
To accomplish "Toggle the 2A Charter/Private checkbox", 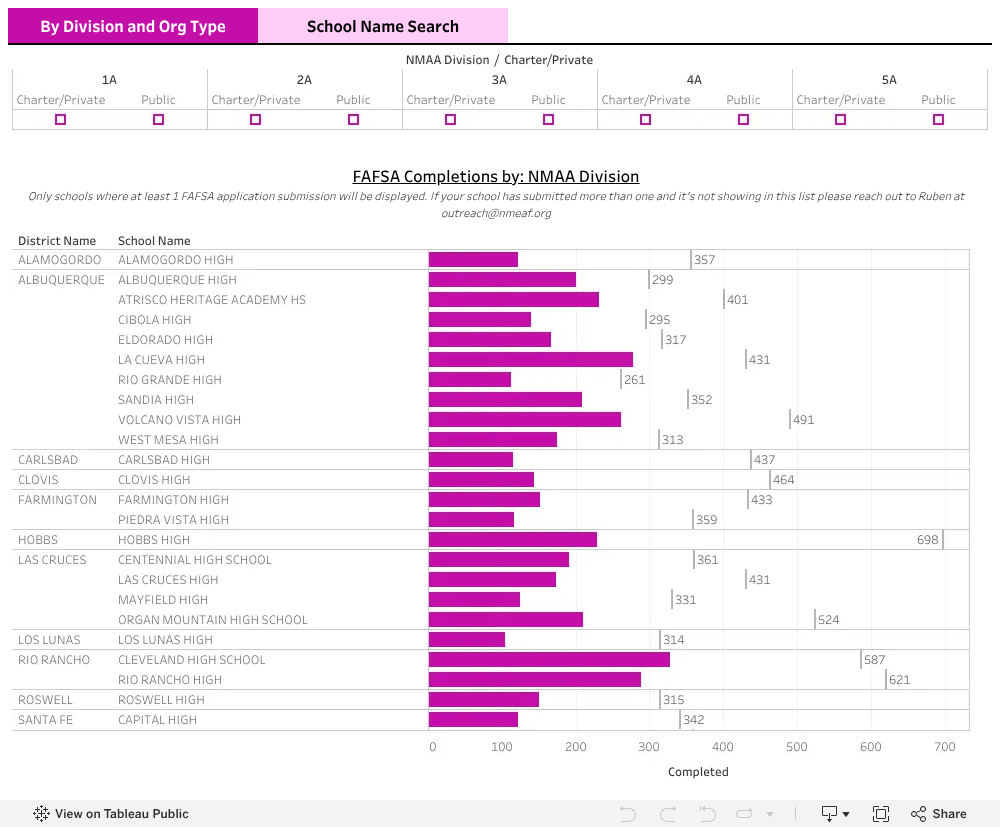I will (x=256, y=119).
